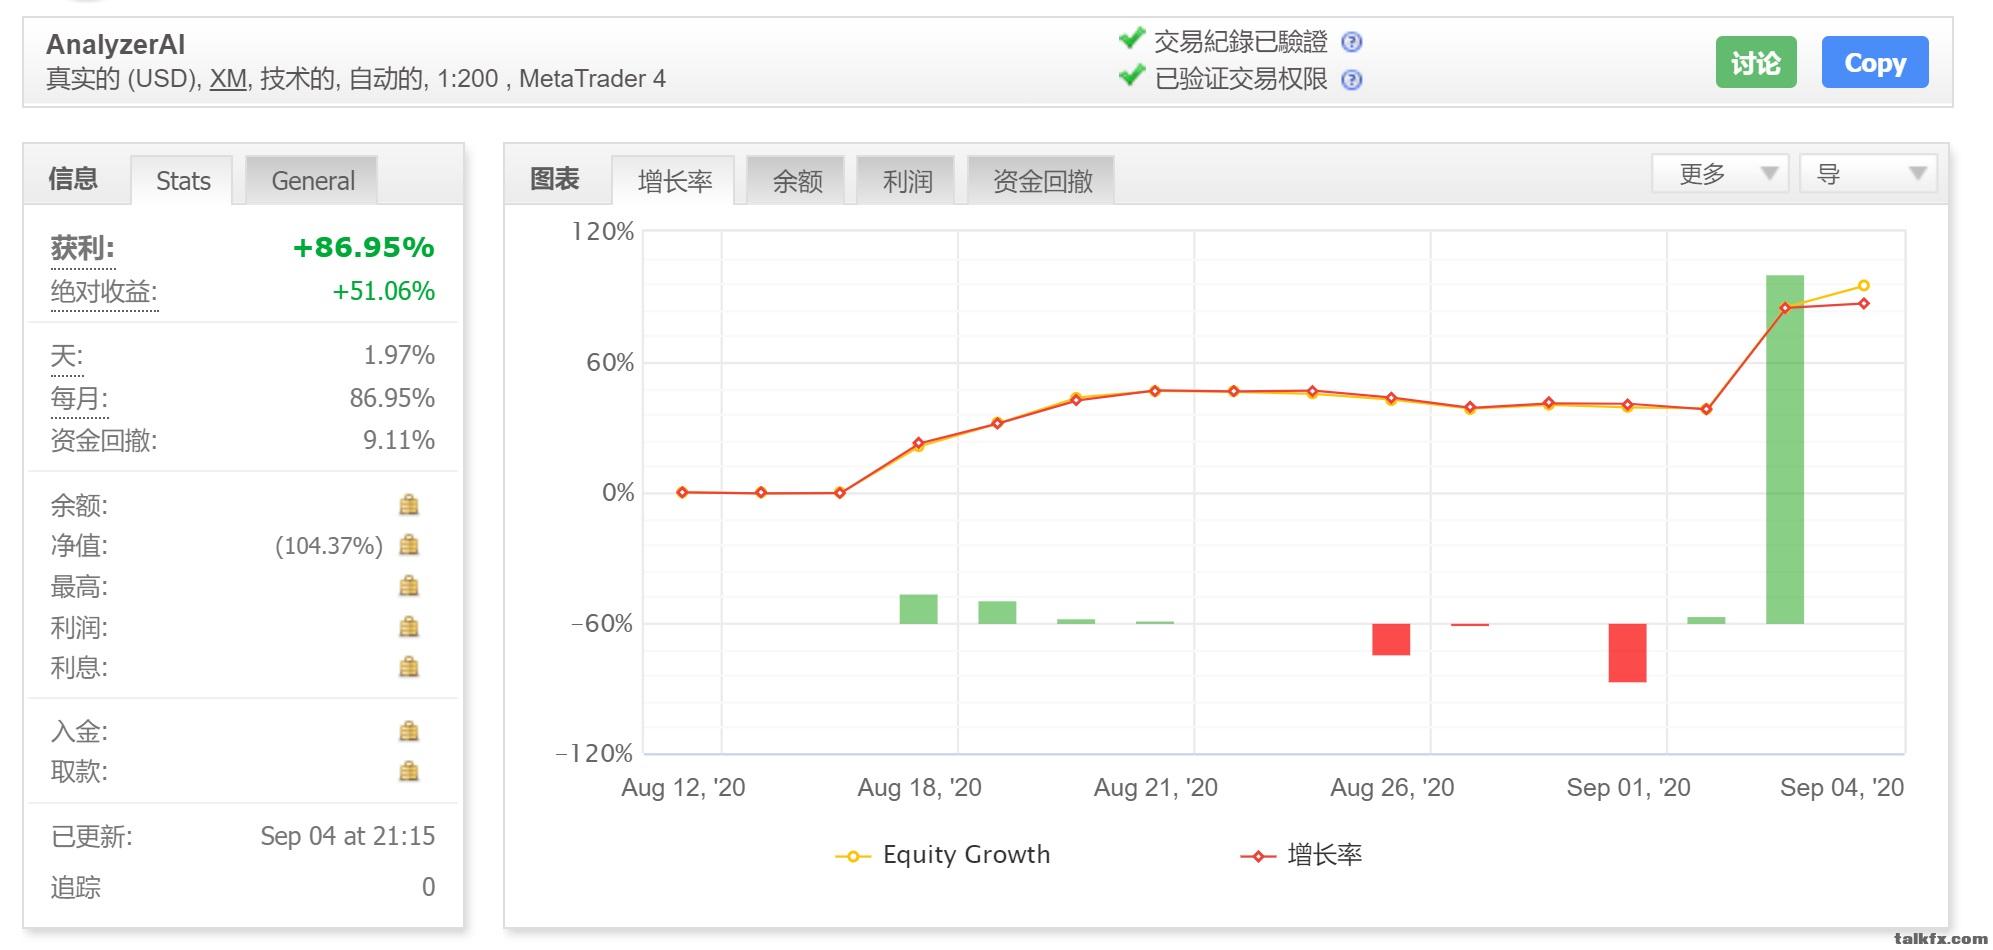
Task: Click the Sep 04 at 21:15 update time
Action: [x=348, y=836]
